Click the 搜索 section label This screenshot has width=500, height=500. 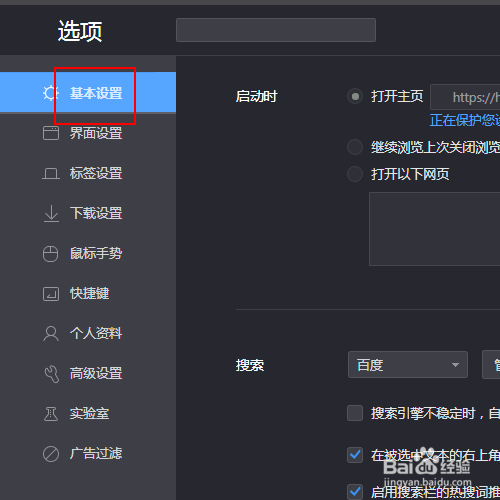point(250,365)
